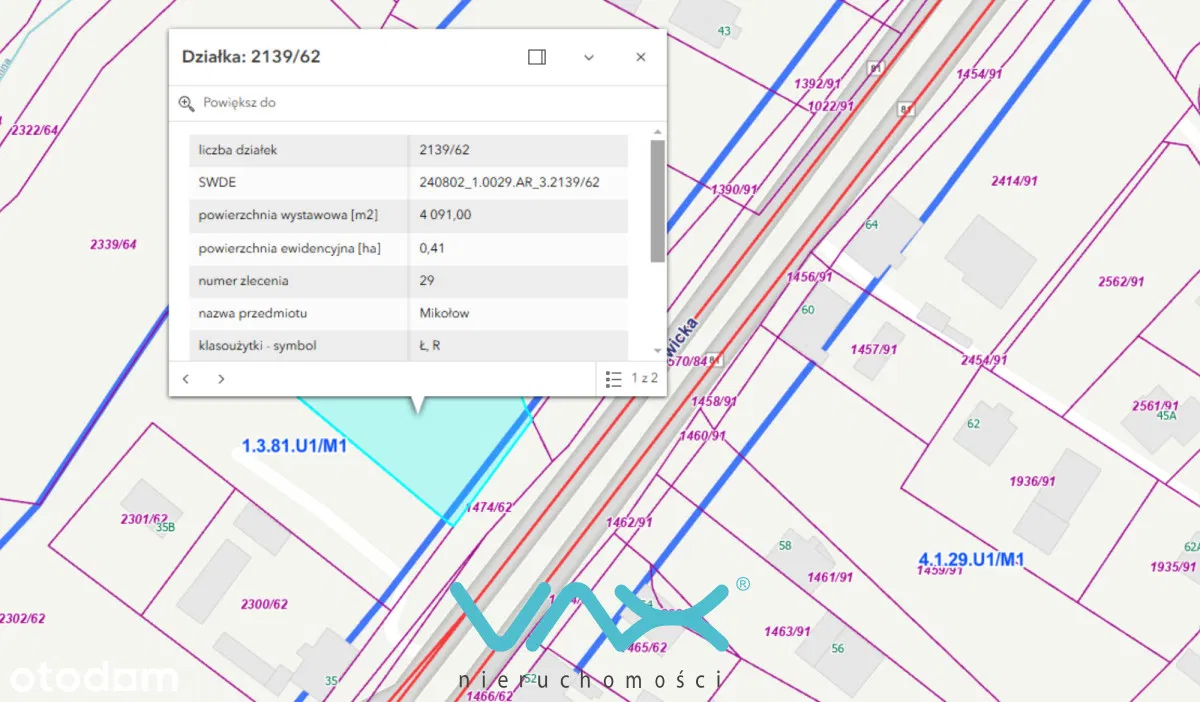
Task: Click parcel label 2339/64 on the map
Action: [113, 244]
